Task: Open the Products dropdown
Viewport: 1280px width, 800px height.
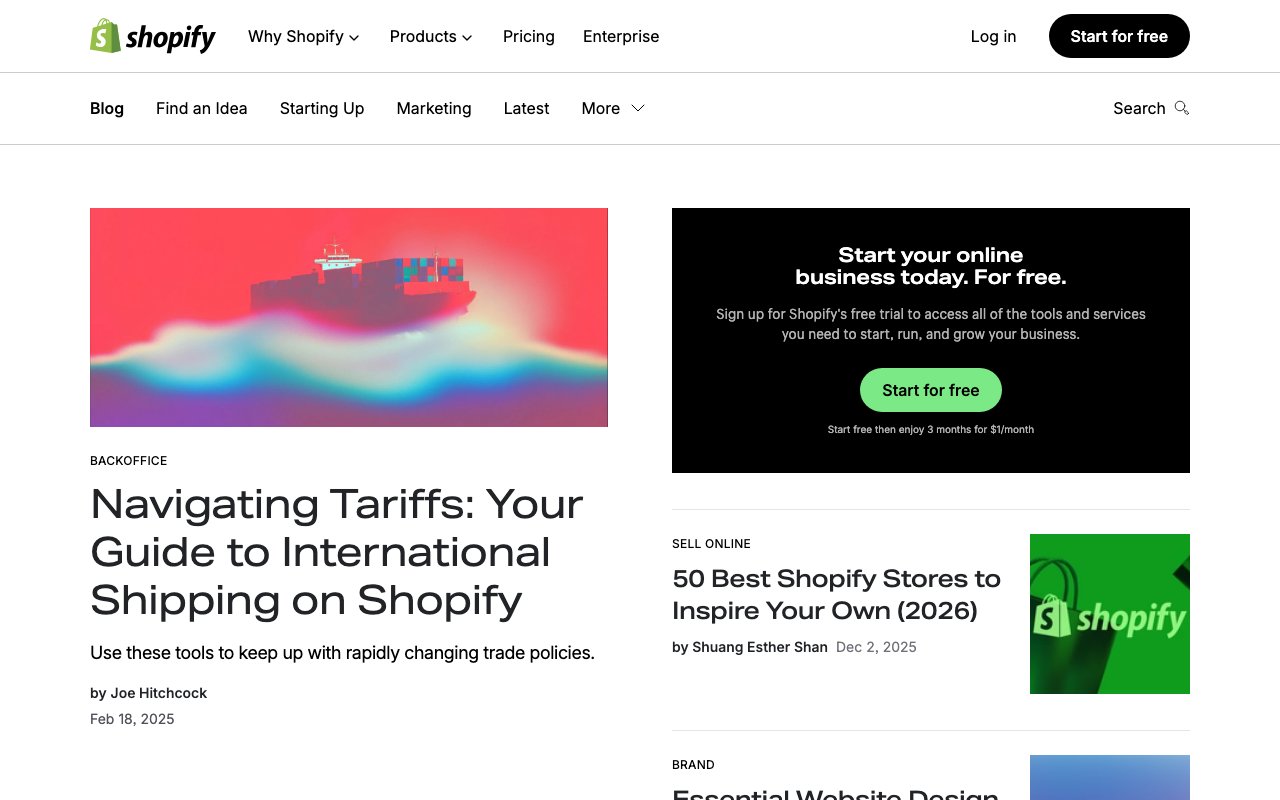Action: [431, 37]
